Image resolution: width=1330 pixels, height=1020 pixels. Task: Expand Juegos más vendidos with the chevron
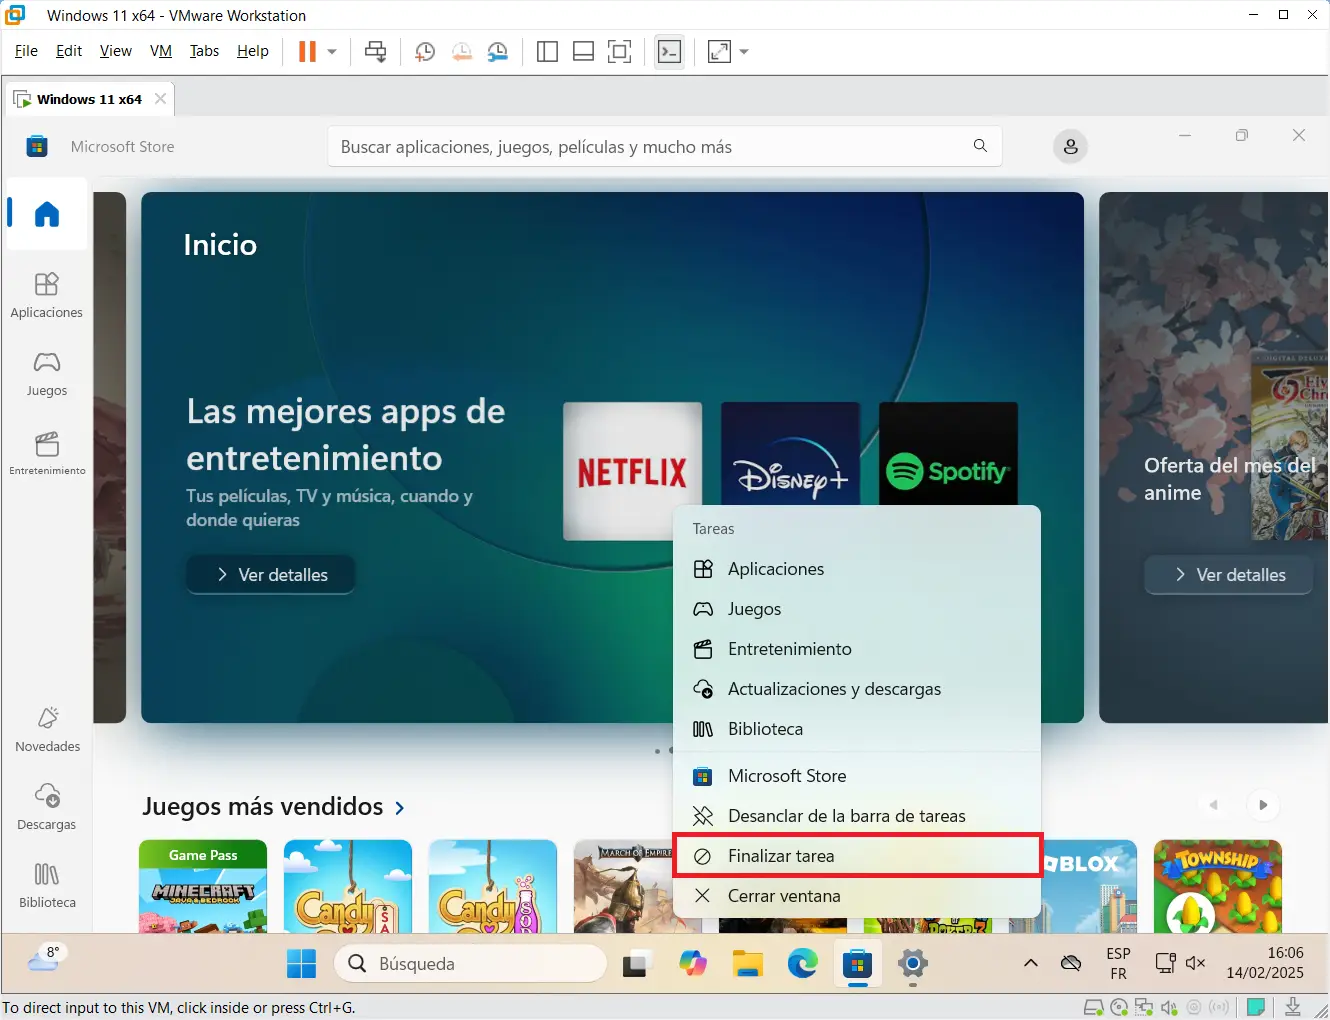(400, 808)
